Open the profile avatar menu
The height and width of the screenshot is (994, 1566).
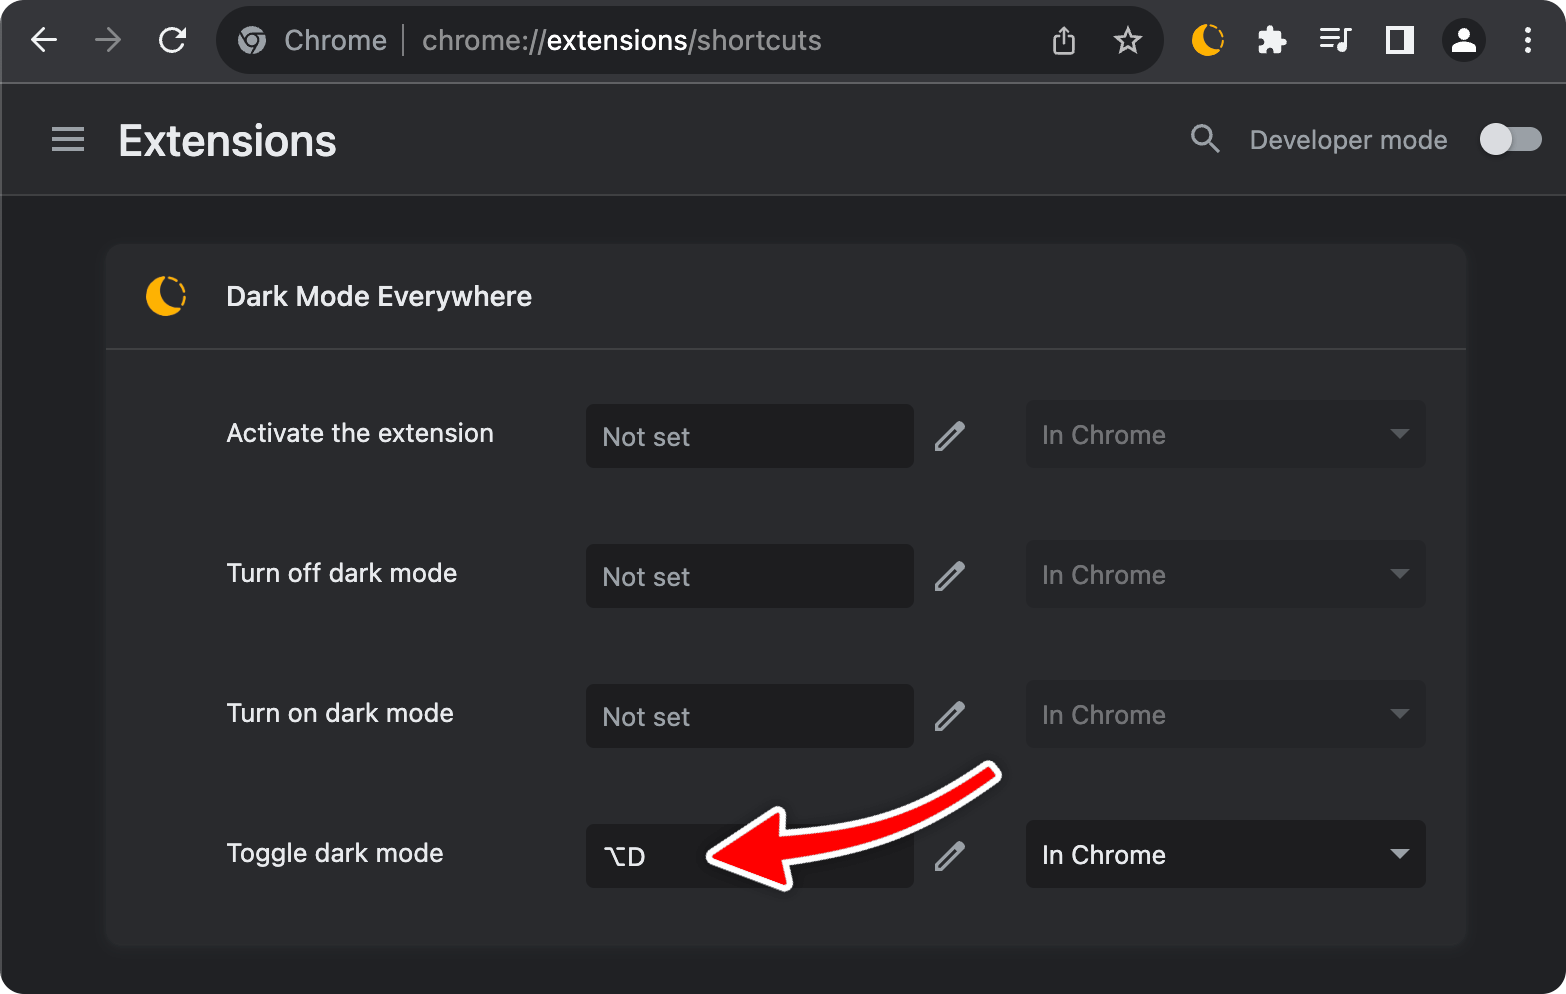1463,40
